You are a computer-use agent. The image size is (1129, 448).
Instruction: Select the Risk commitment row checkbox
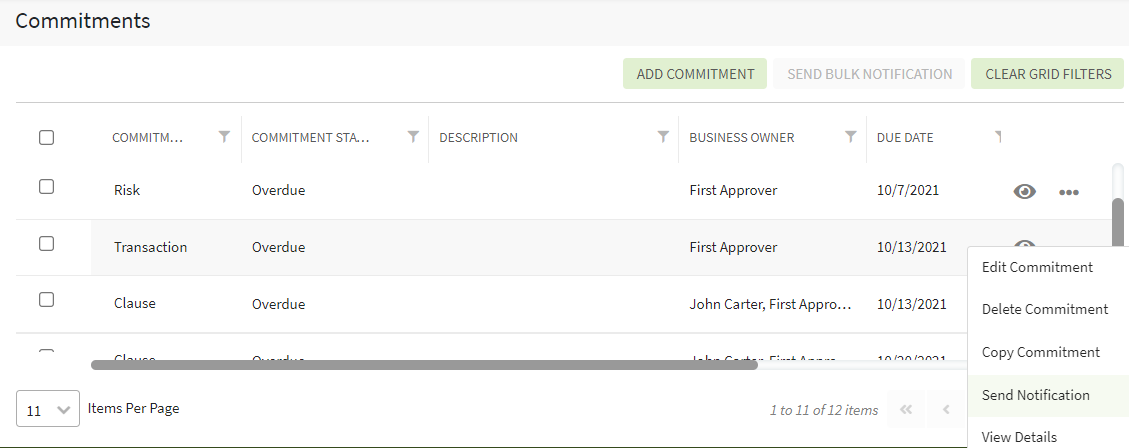point(47,186)
